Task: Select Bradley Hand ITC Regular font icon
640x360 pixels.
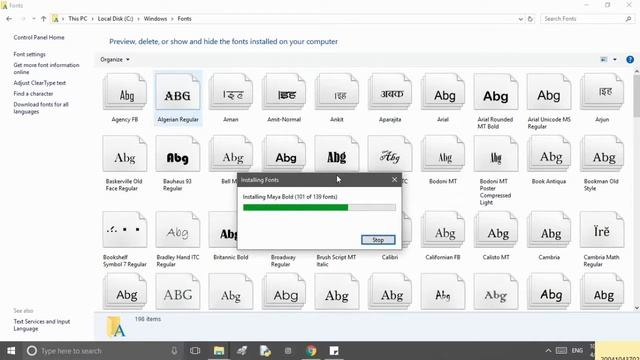Action: (x=178, y=230)
